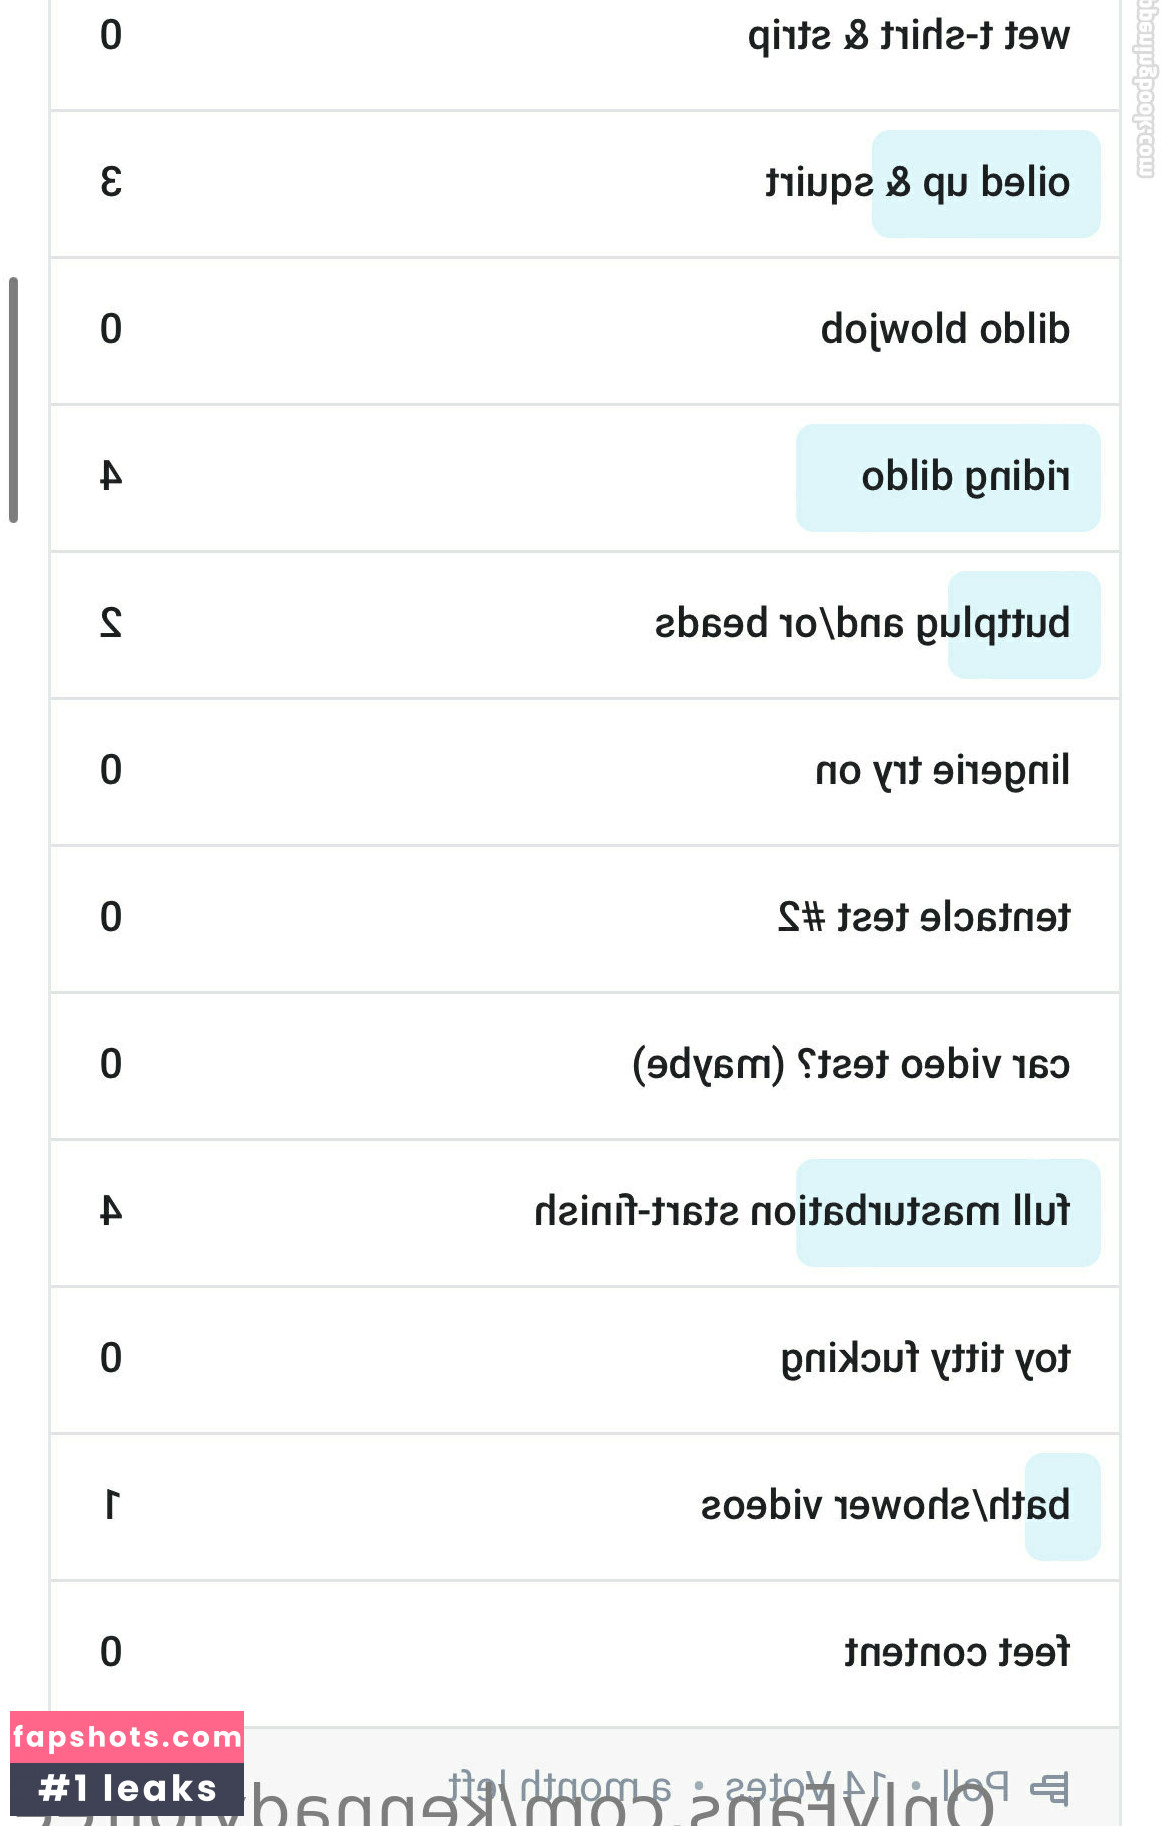
Task: Click the vertical scrollbar handle
Action: [13, 400]
